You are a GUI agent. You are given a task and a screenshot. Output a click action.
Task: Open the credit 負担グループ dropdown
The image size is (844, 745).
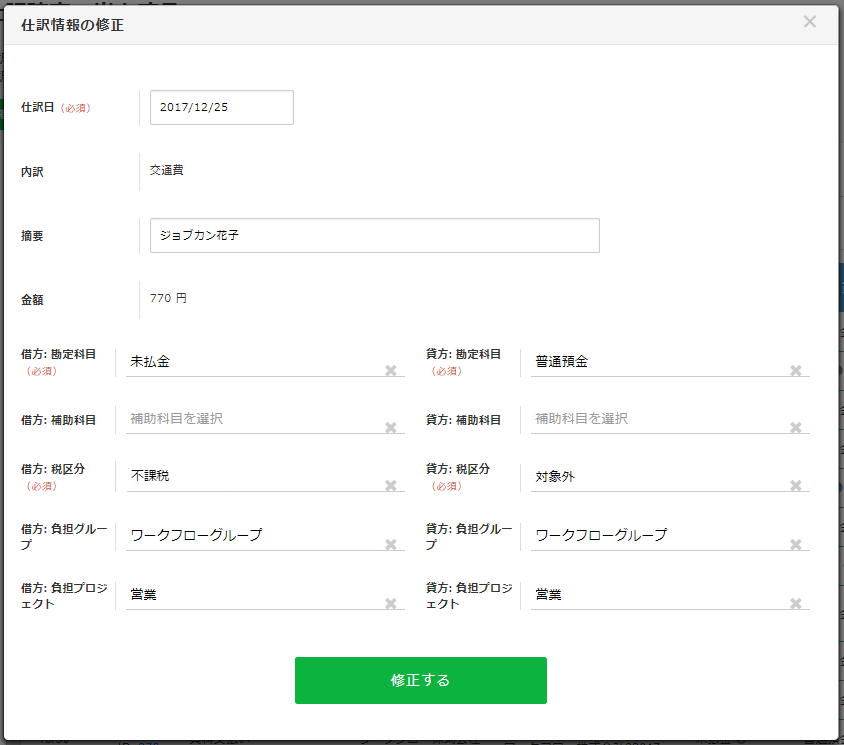pos(655,536)
